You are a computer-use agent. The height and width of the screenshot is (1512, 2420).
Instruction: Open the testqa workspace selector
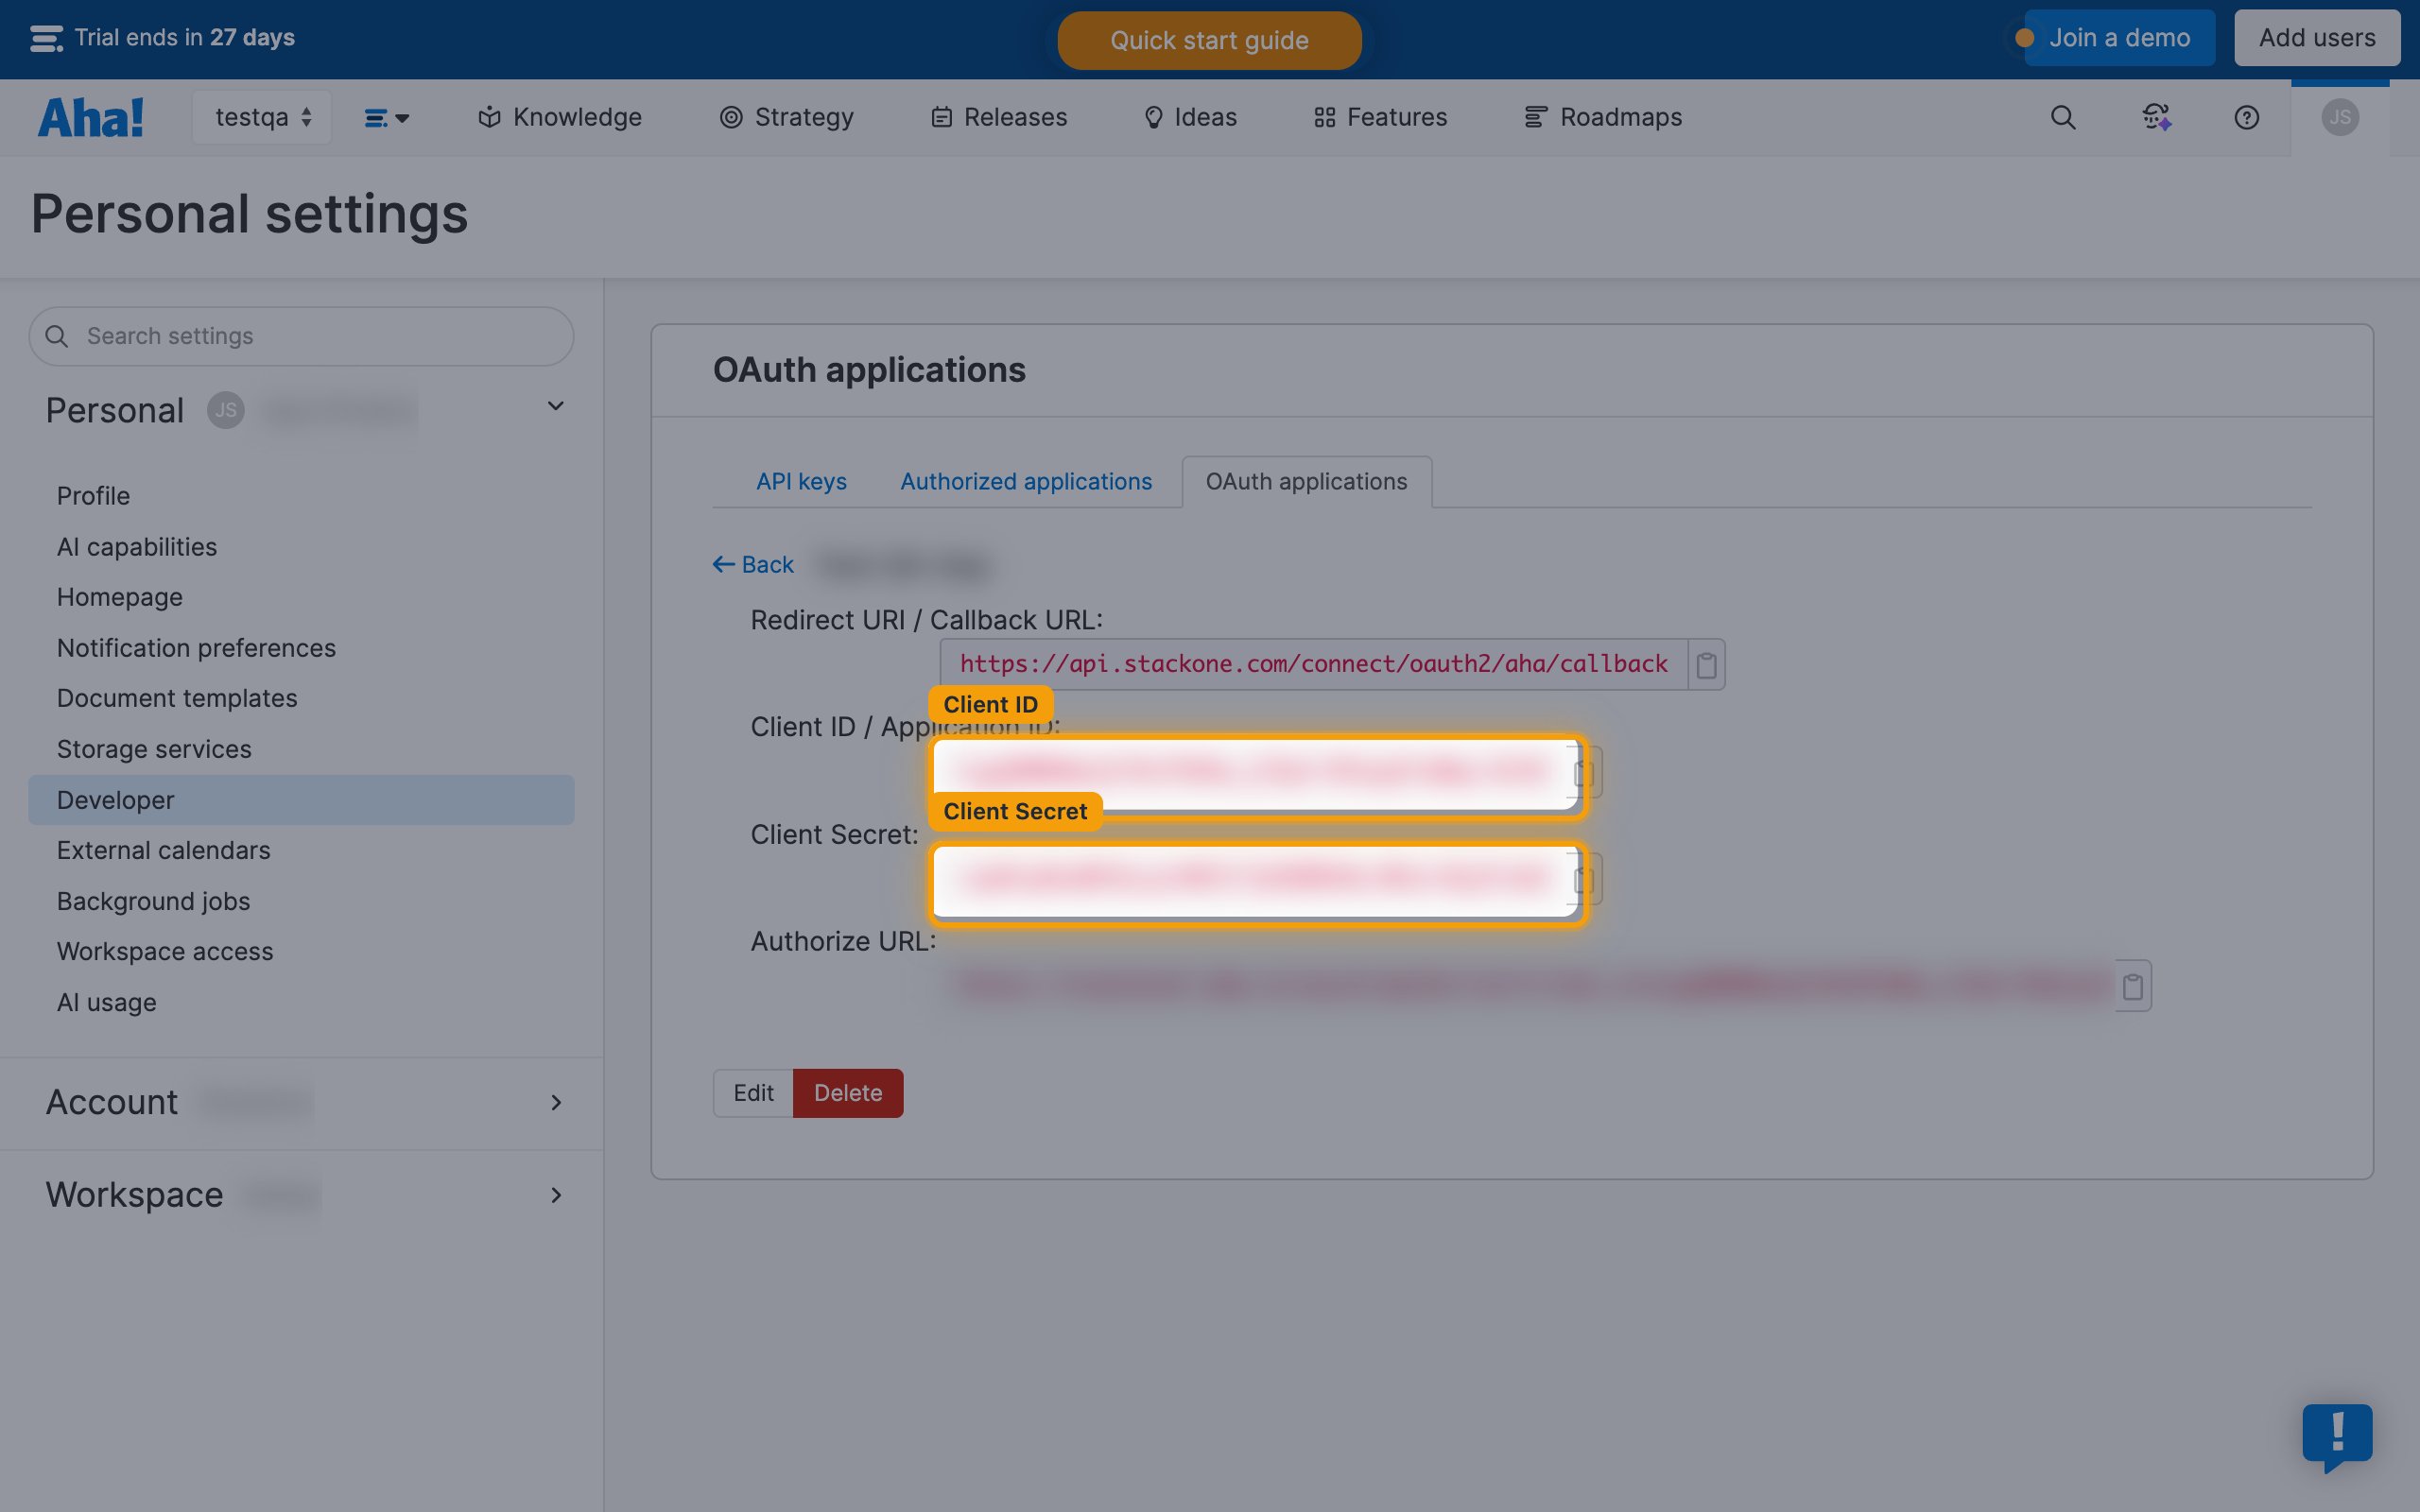click(262, 117)
